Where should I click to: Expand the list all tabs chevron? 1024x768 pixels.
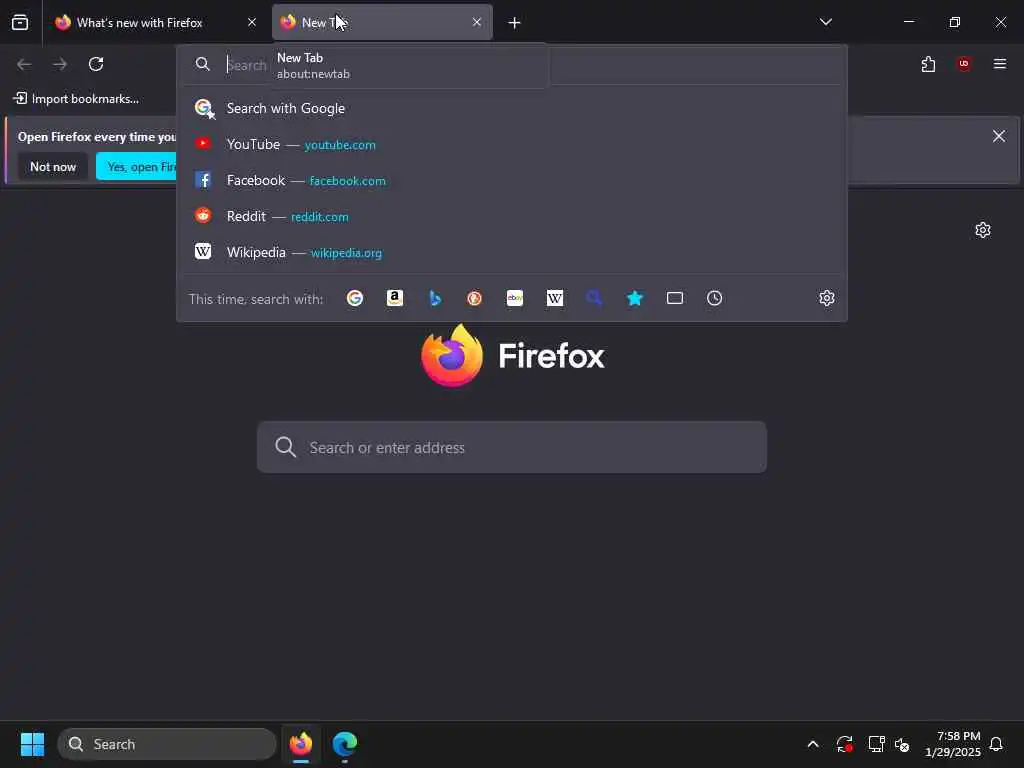point(825,22)
